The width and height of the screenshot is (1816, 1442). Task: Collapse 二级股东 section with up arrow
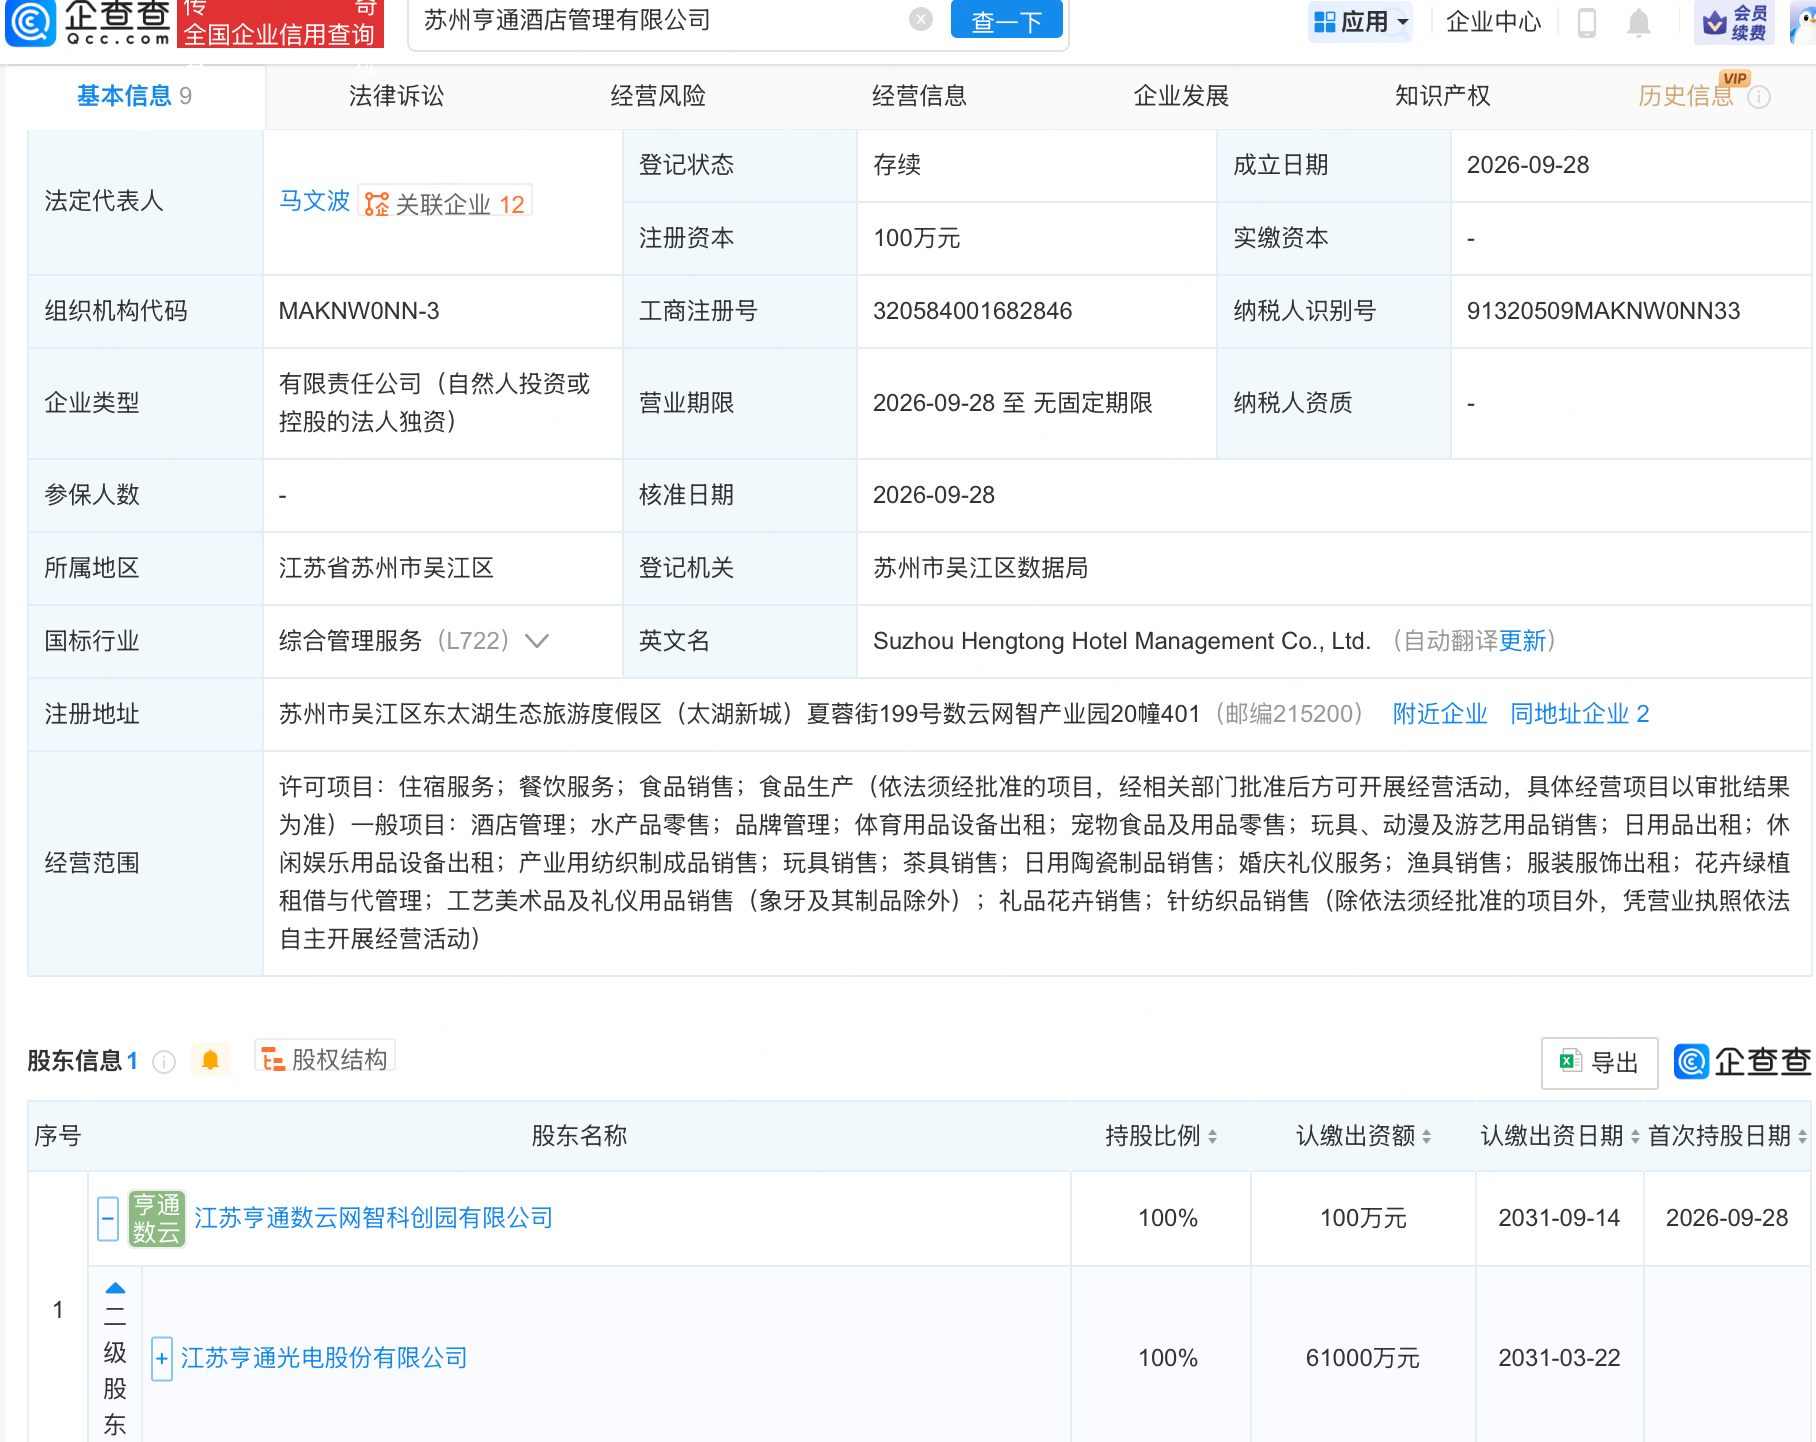116,1288
